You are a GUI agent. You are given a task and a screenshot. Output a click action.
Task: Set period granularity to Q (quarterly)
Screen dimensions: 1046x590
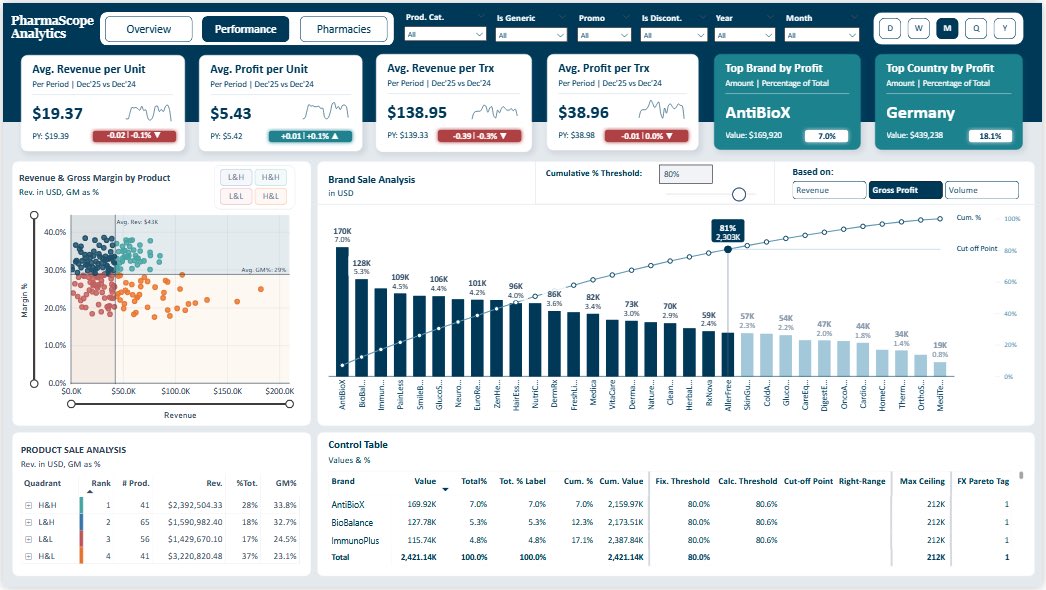(x=976, y=28)
